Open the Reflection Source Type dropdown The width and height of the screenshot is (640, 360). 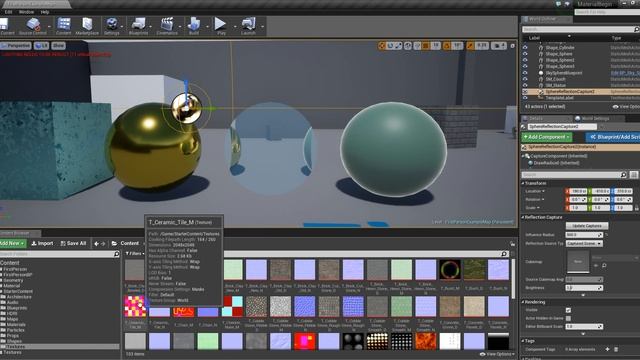click(x=584, y=243)
